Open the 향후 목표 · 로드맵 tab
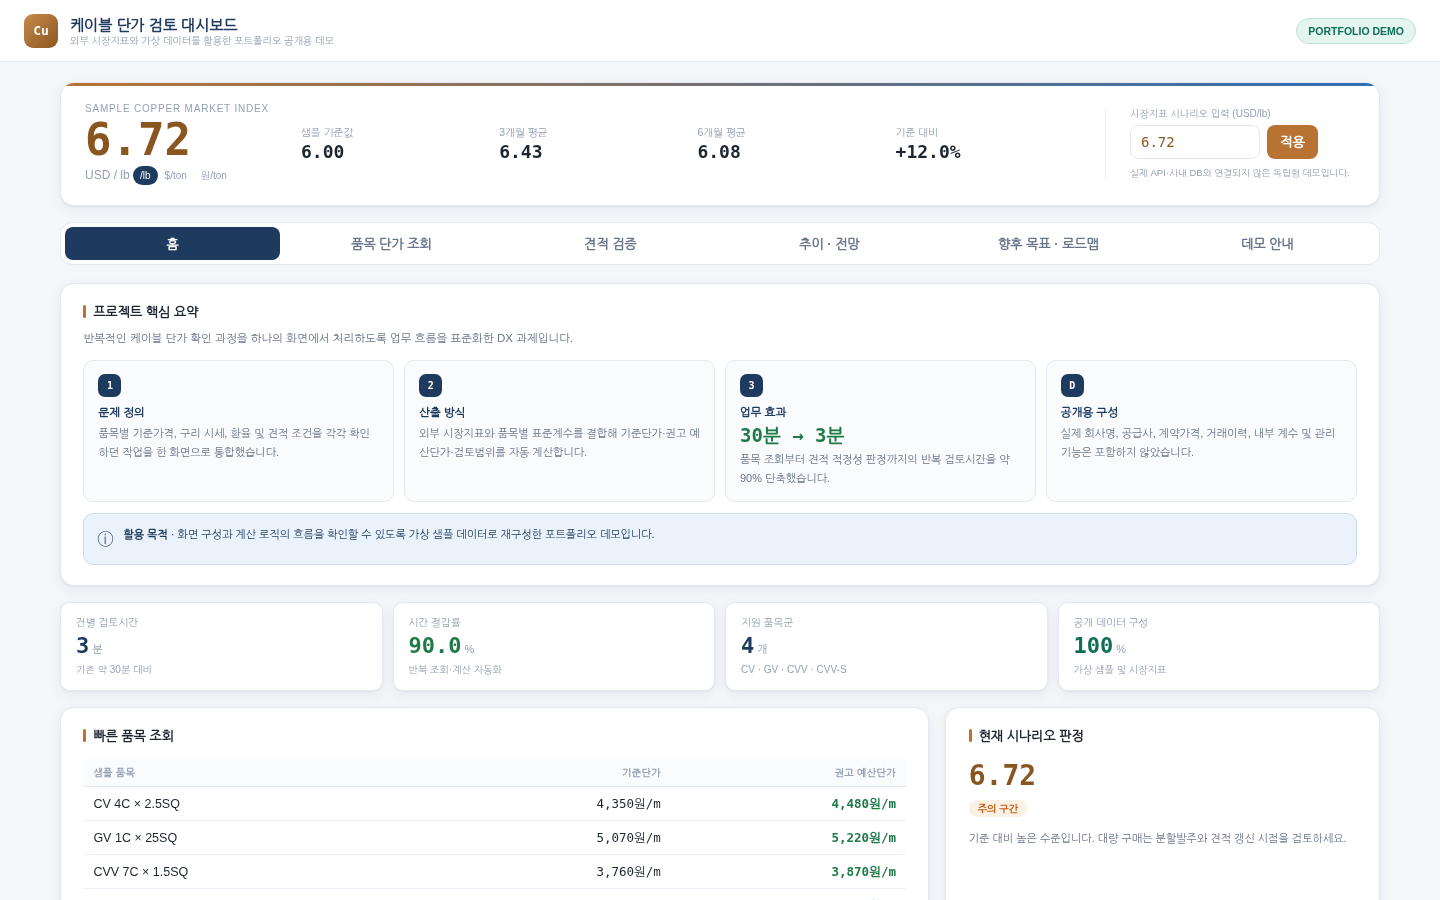The image size is (1440, 900). (x=1048, y=243)
